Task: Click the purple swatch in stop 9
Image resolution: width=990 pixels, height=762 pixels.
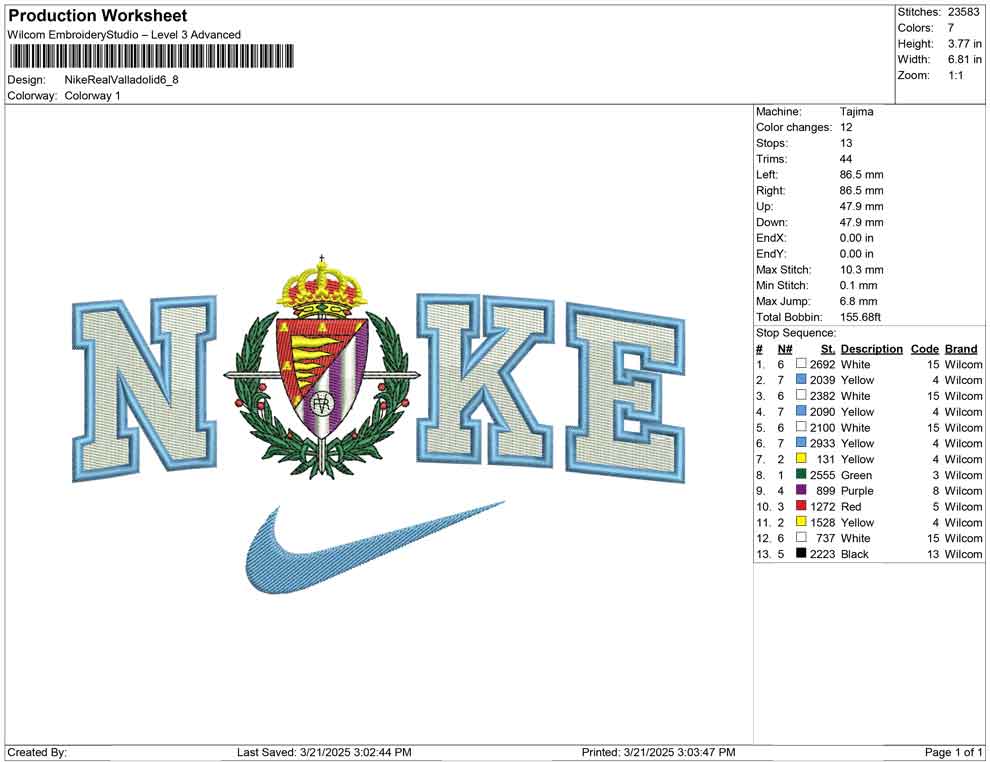Action: (x=801, y=490)
